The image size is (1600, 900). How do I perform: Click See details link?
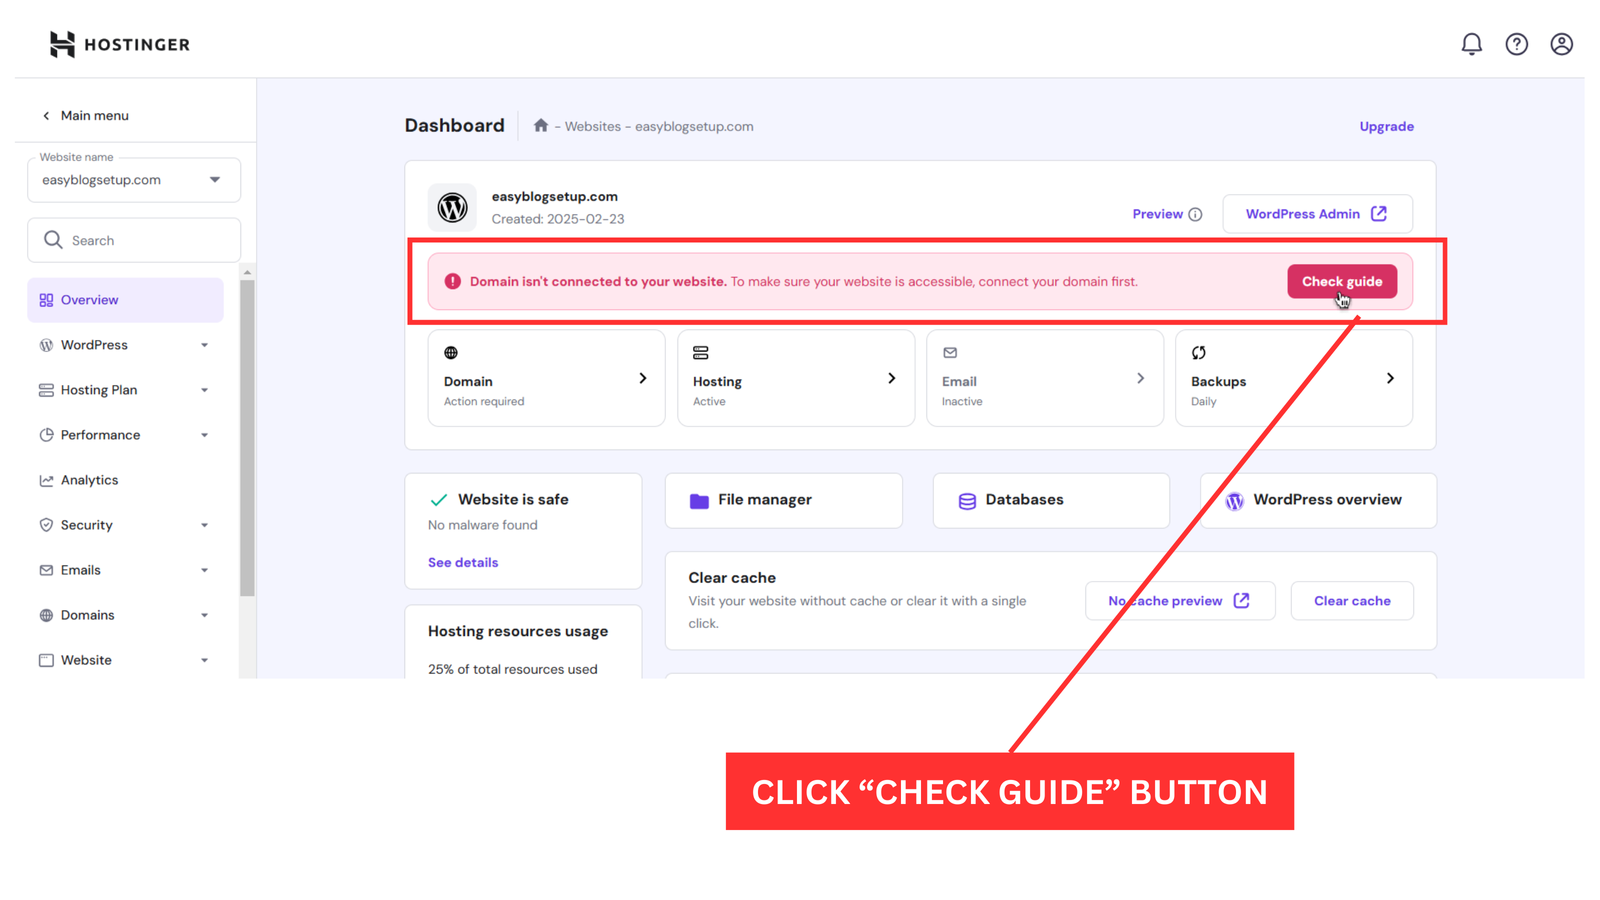[463, 562]
